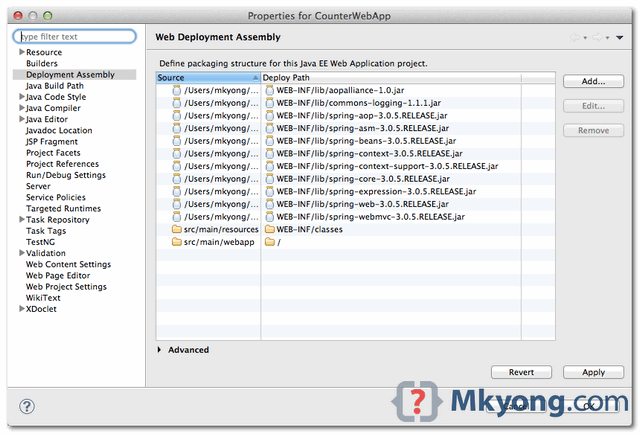Select WEB-INF/classes deploy path text

309,229
